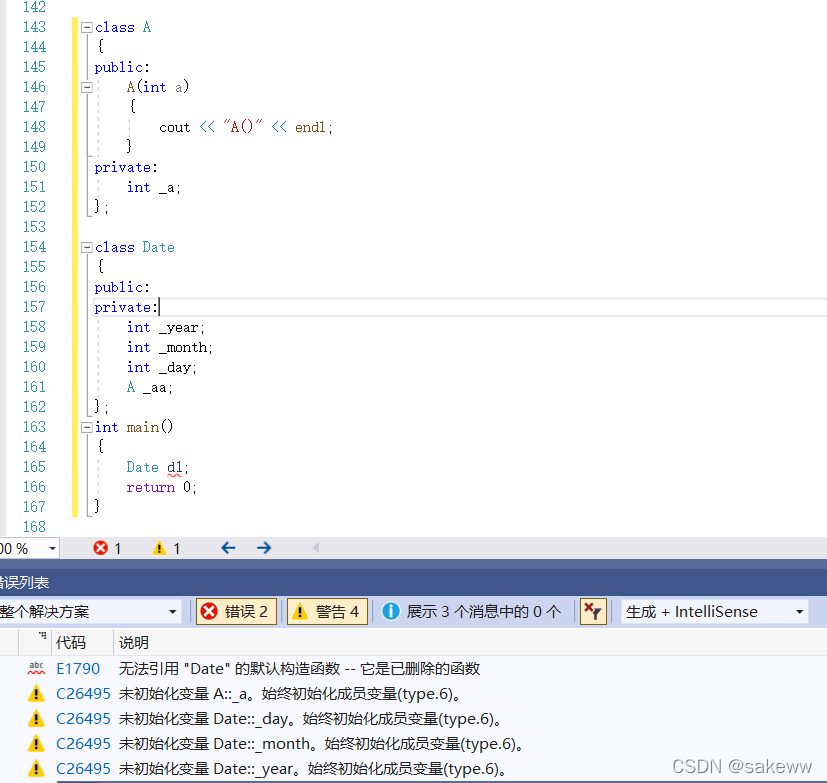The height and width of the screenshot is (783, 827).
Task: Click line number 154 in the gutter
Action: point(34,247)
